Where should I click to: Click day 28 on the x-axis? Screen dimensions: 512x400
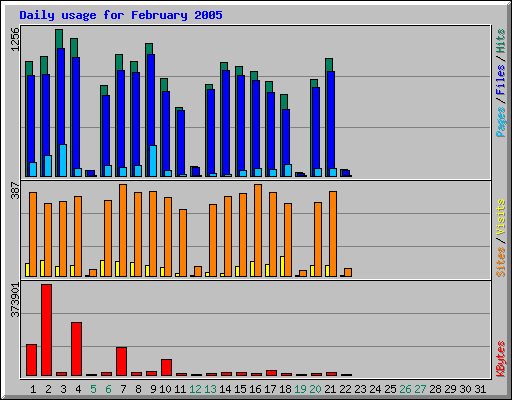click(x=435, y=389)
